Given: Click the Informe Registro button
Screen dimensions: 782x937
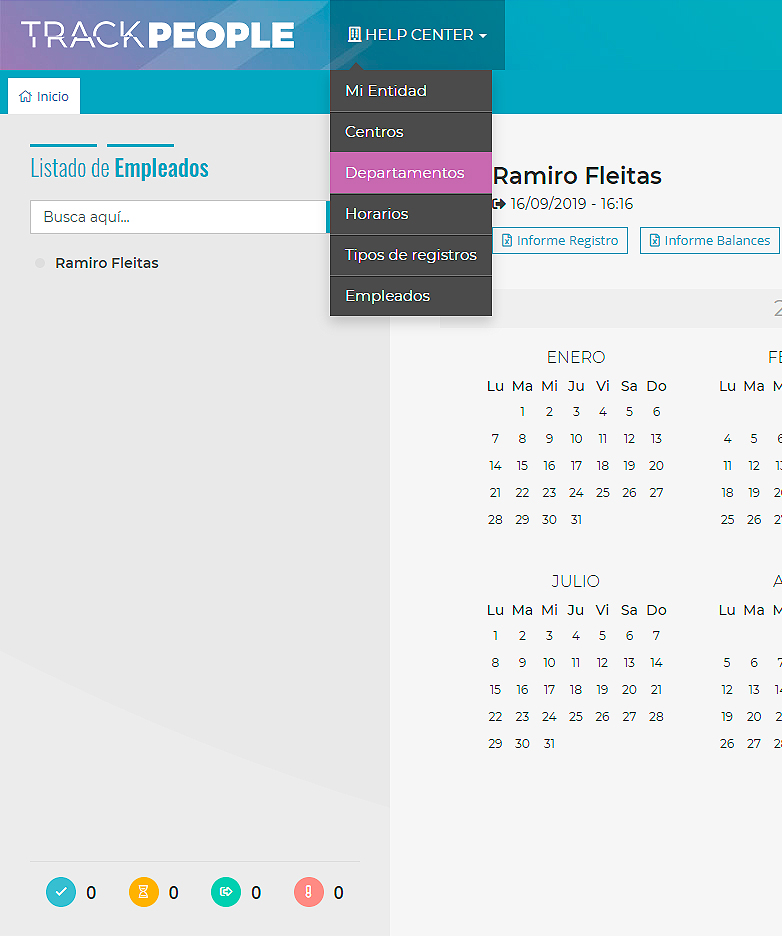Looking at the screenshot, I should coord(560,241).
